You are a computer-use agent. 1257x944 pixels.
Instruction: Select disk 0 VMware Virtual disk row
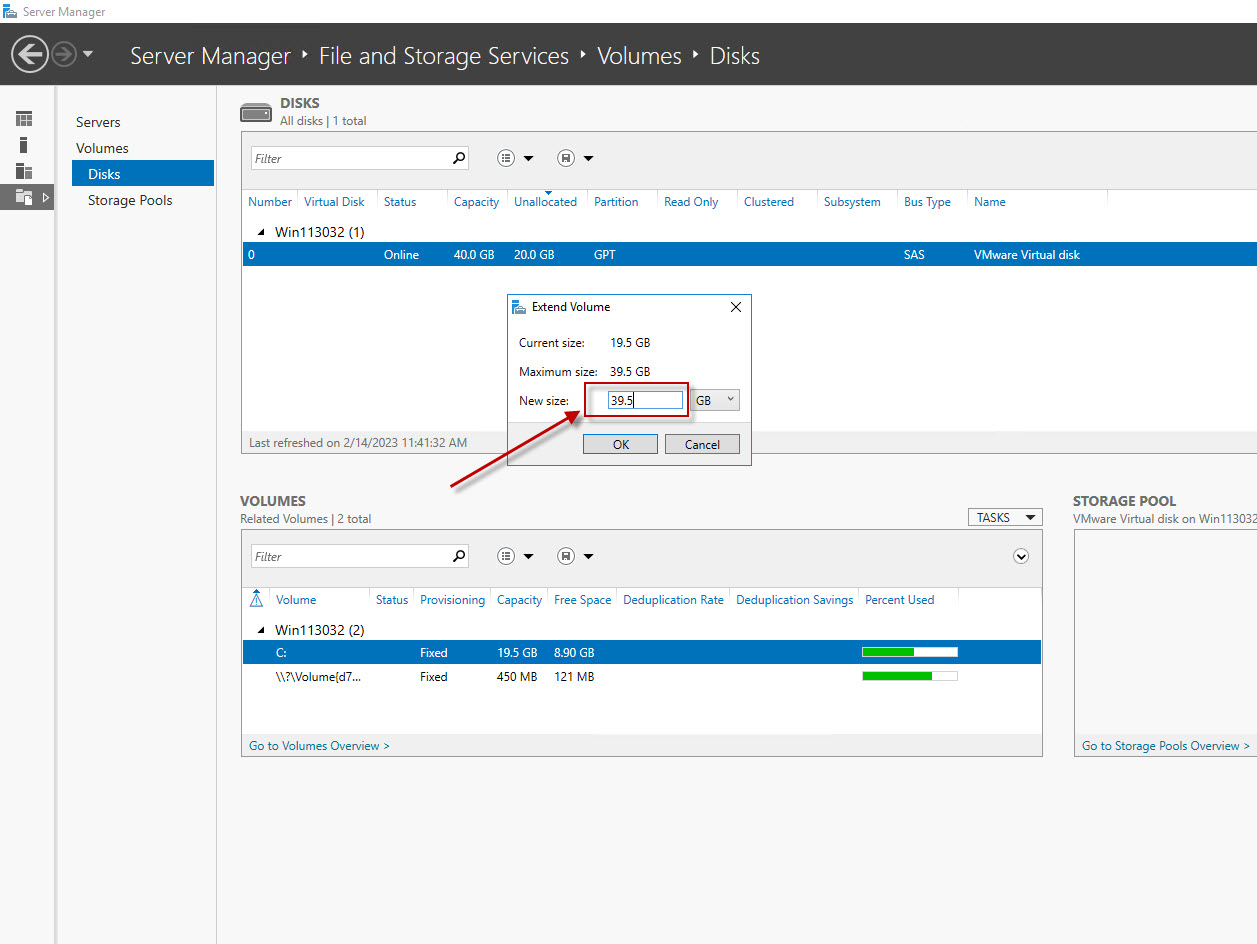(750, 254)
